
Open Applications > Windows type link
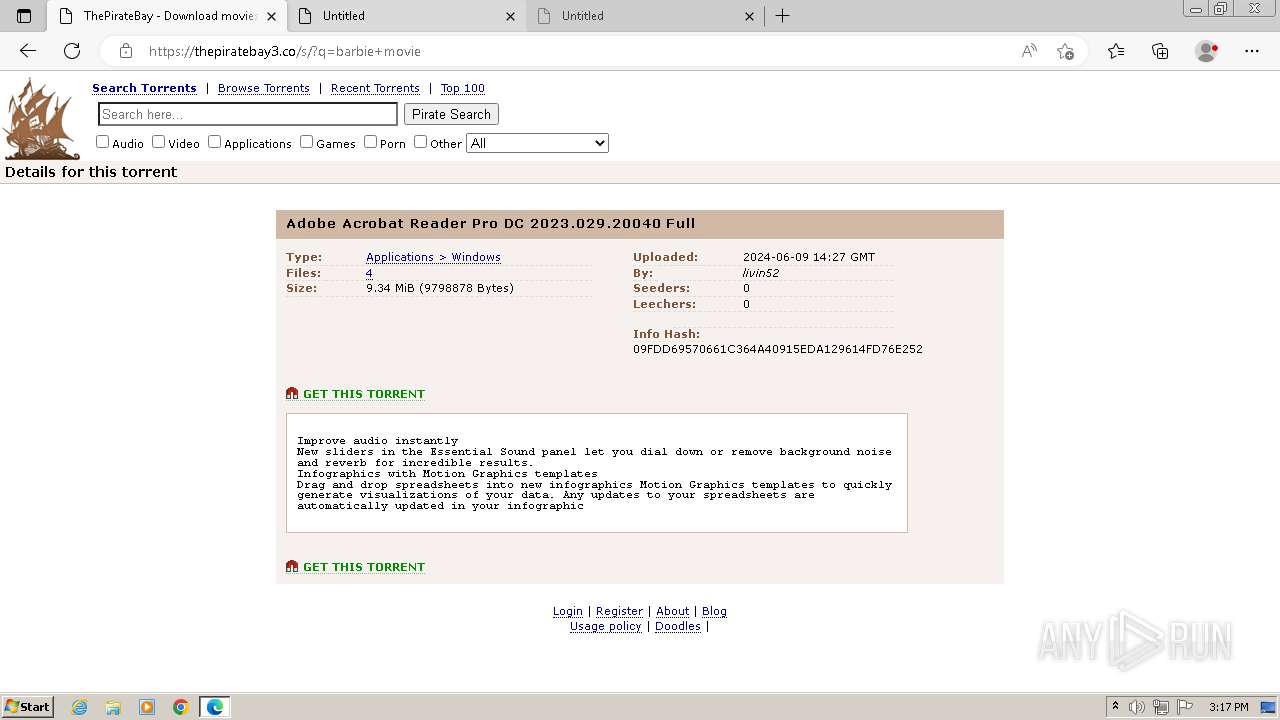(x=433, y=257)
